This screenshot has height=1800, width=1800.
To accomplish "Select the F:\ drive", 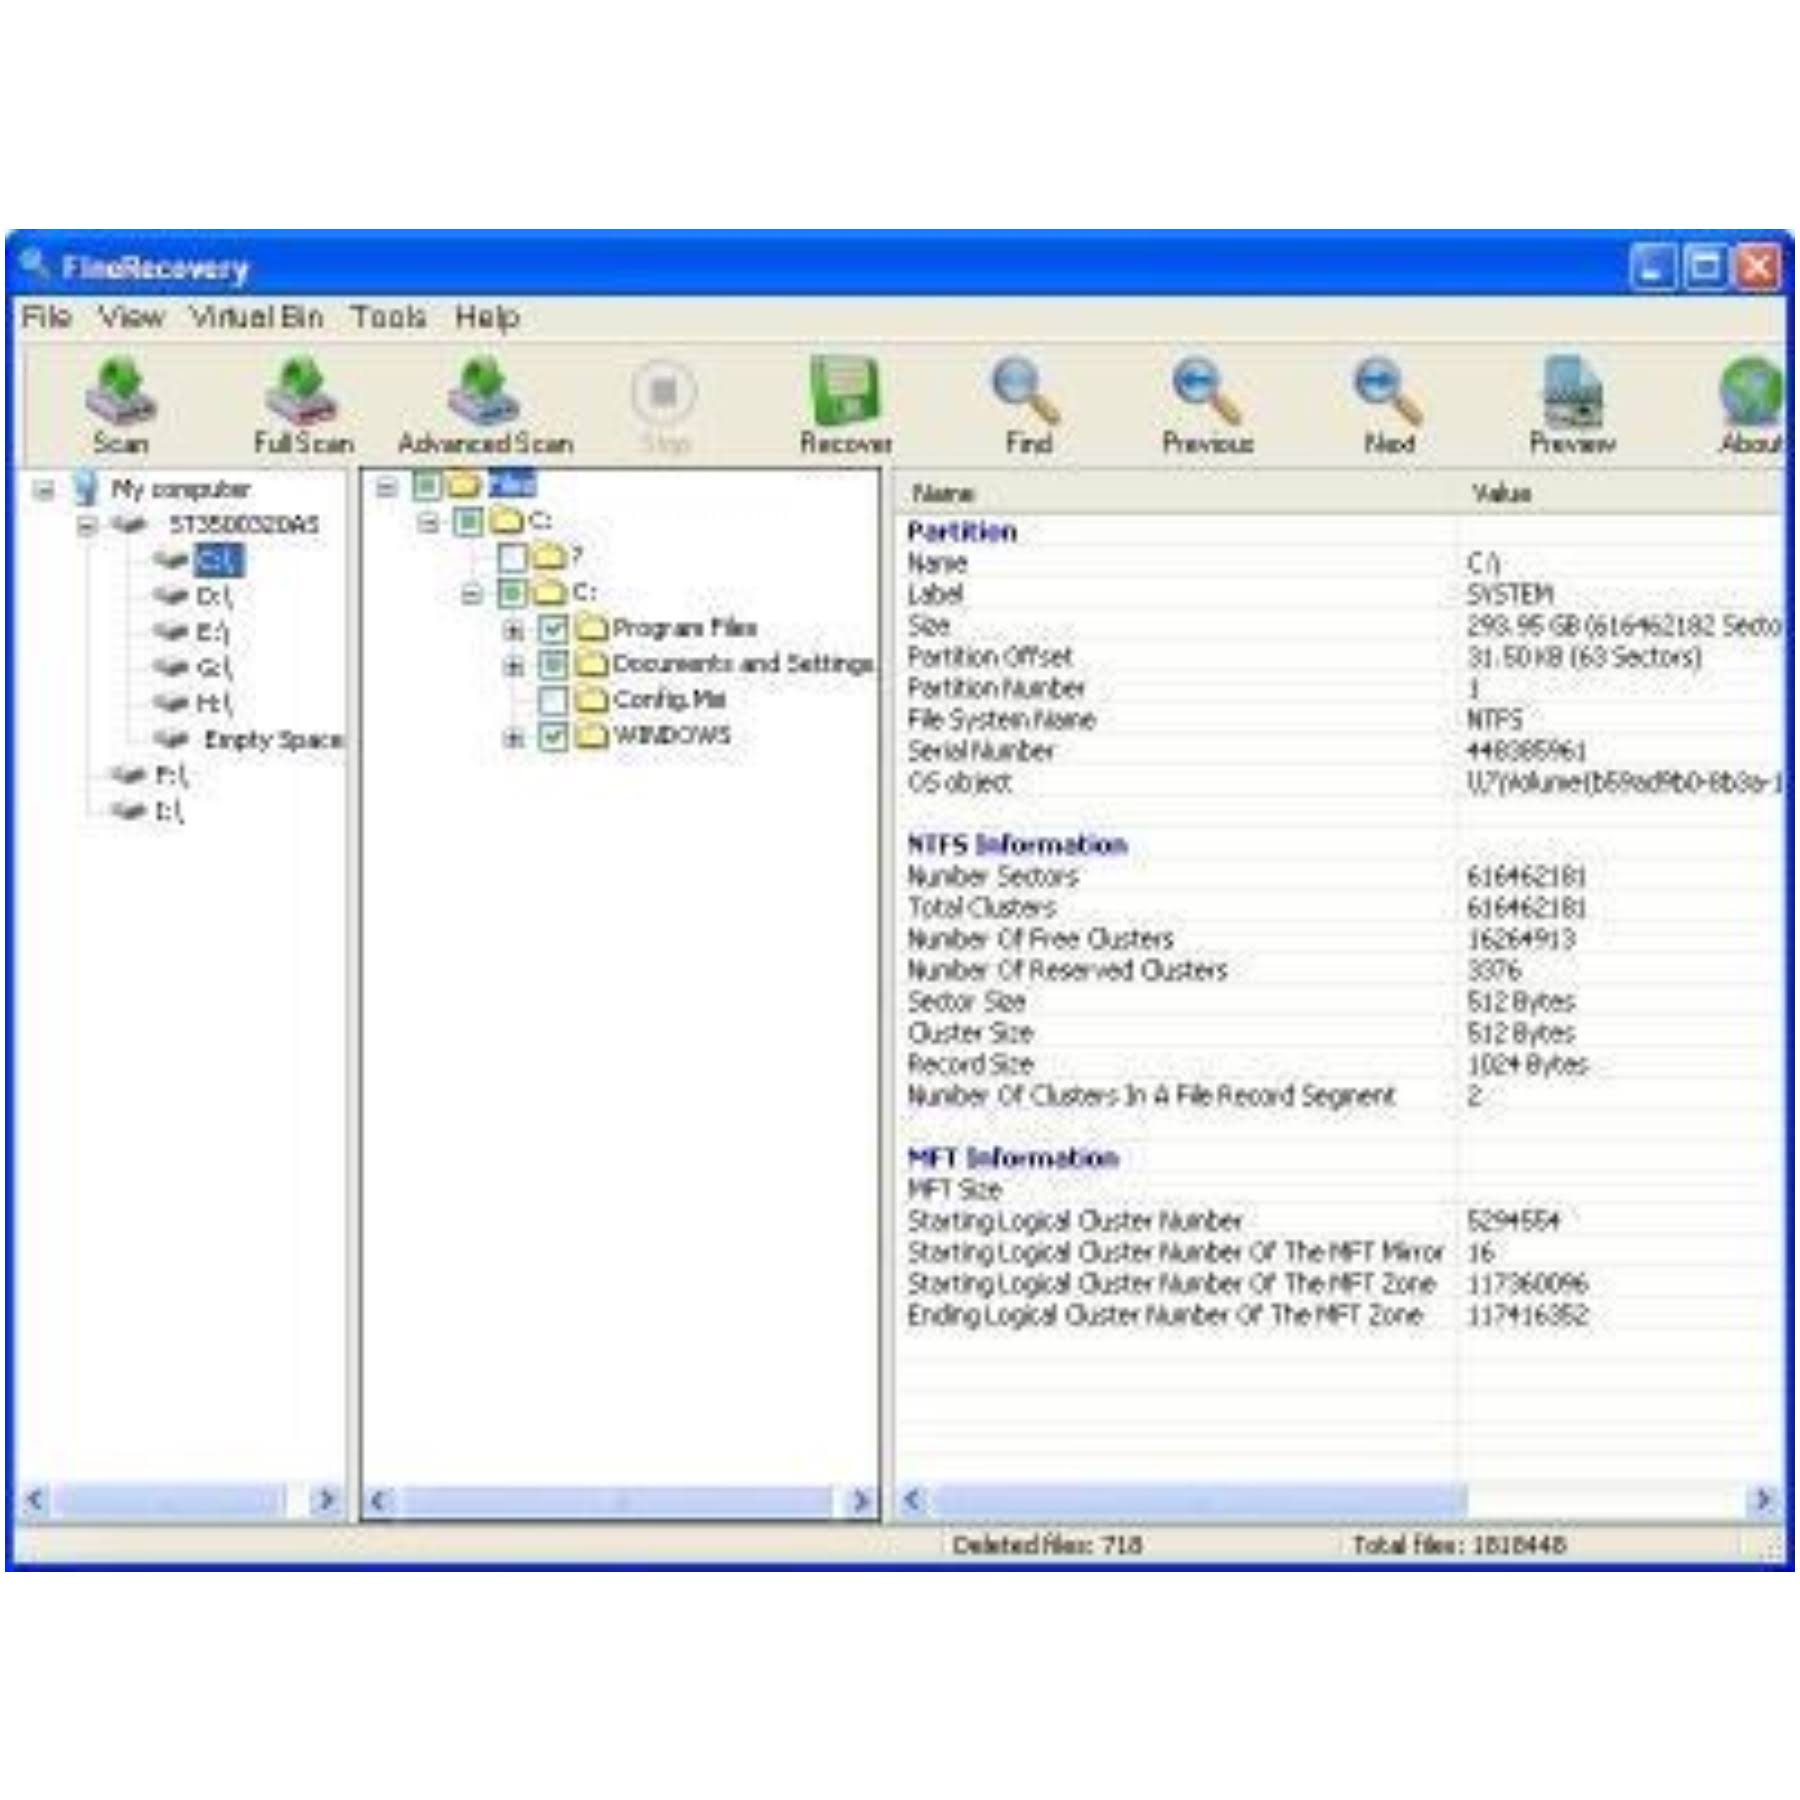I will pos(171,775).
